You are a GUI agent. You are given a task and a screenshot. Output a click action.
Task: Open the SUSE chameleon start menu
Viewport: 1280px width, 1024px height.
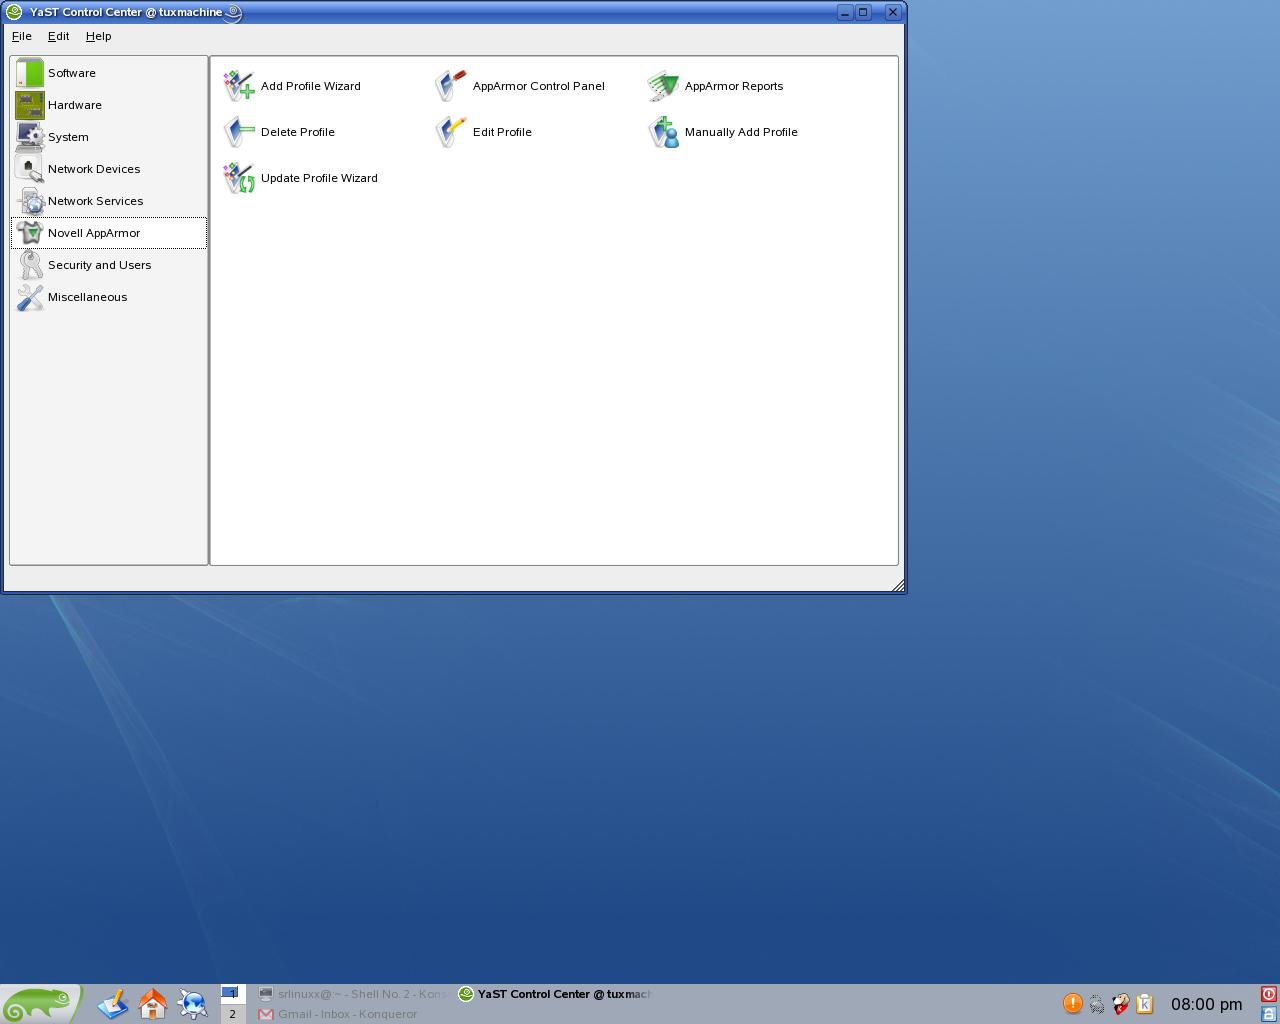click(41, 1004)
